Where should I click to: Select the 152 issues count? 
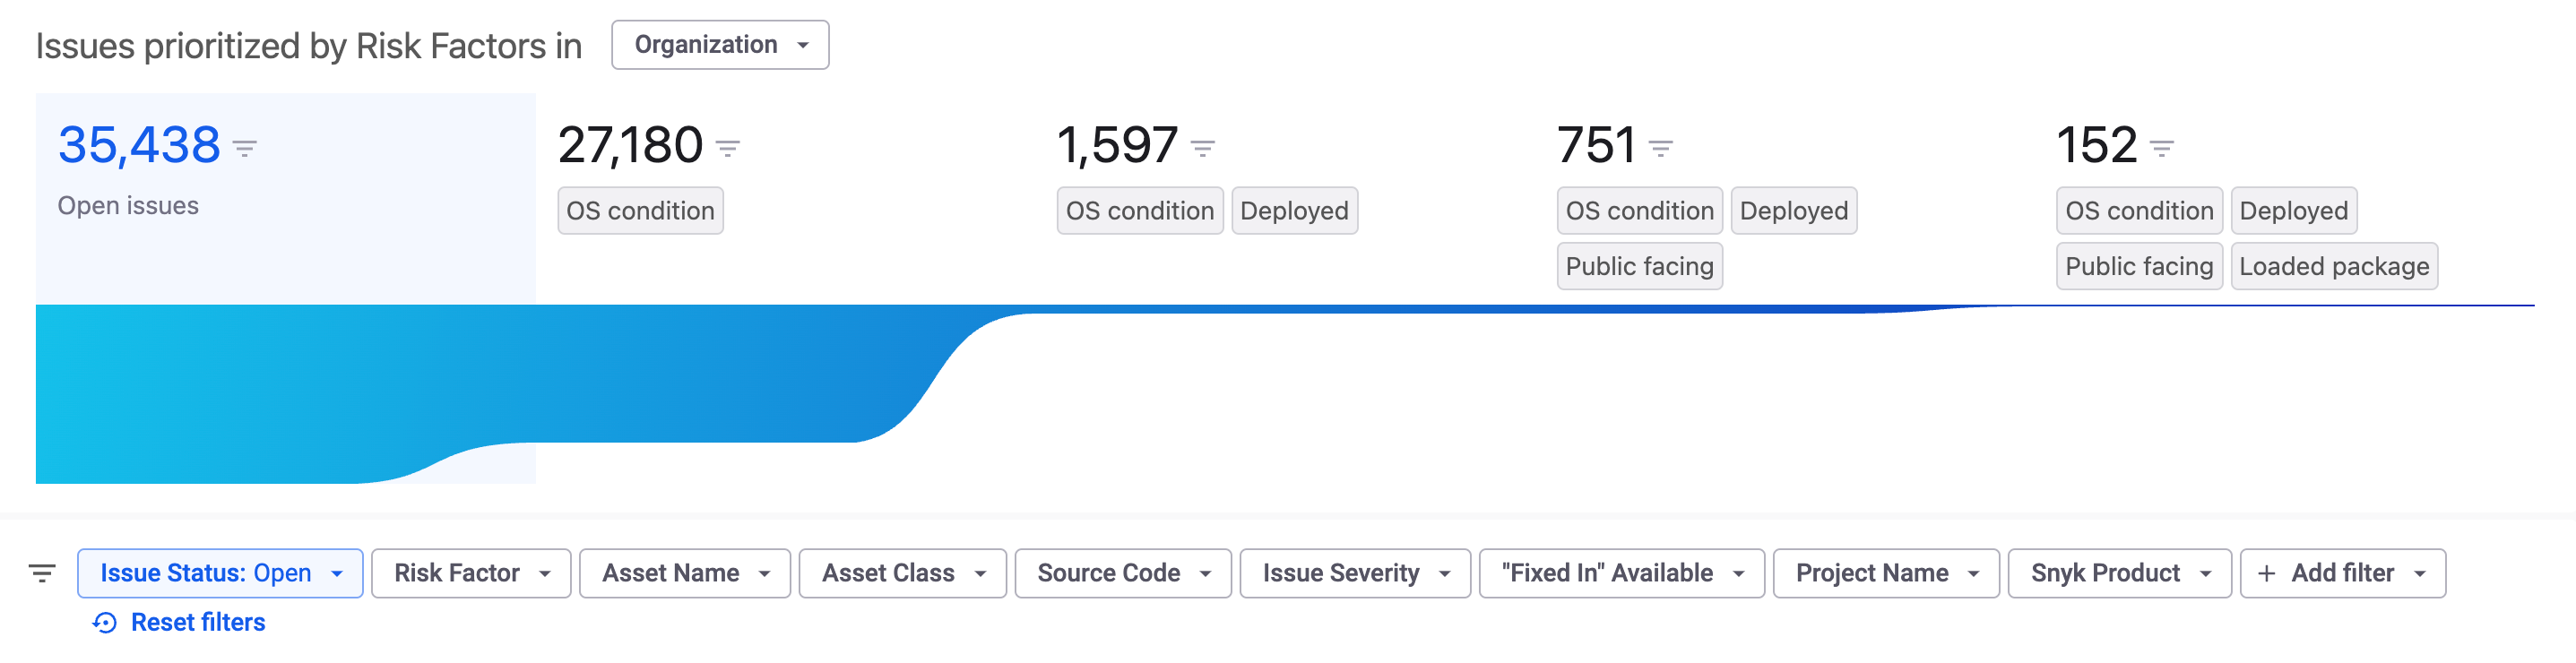2097,145
